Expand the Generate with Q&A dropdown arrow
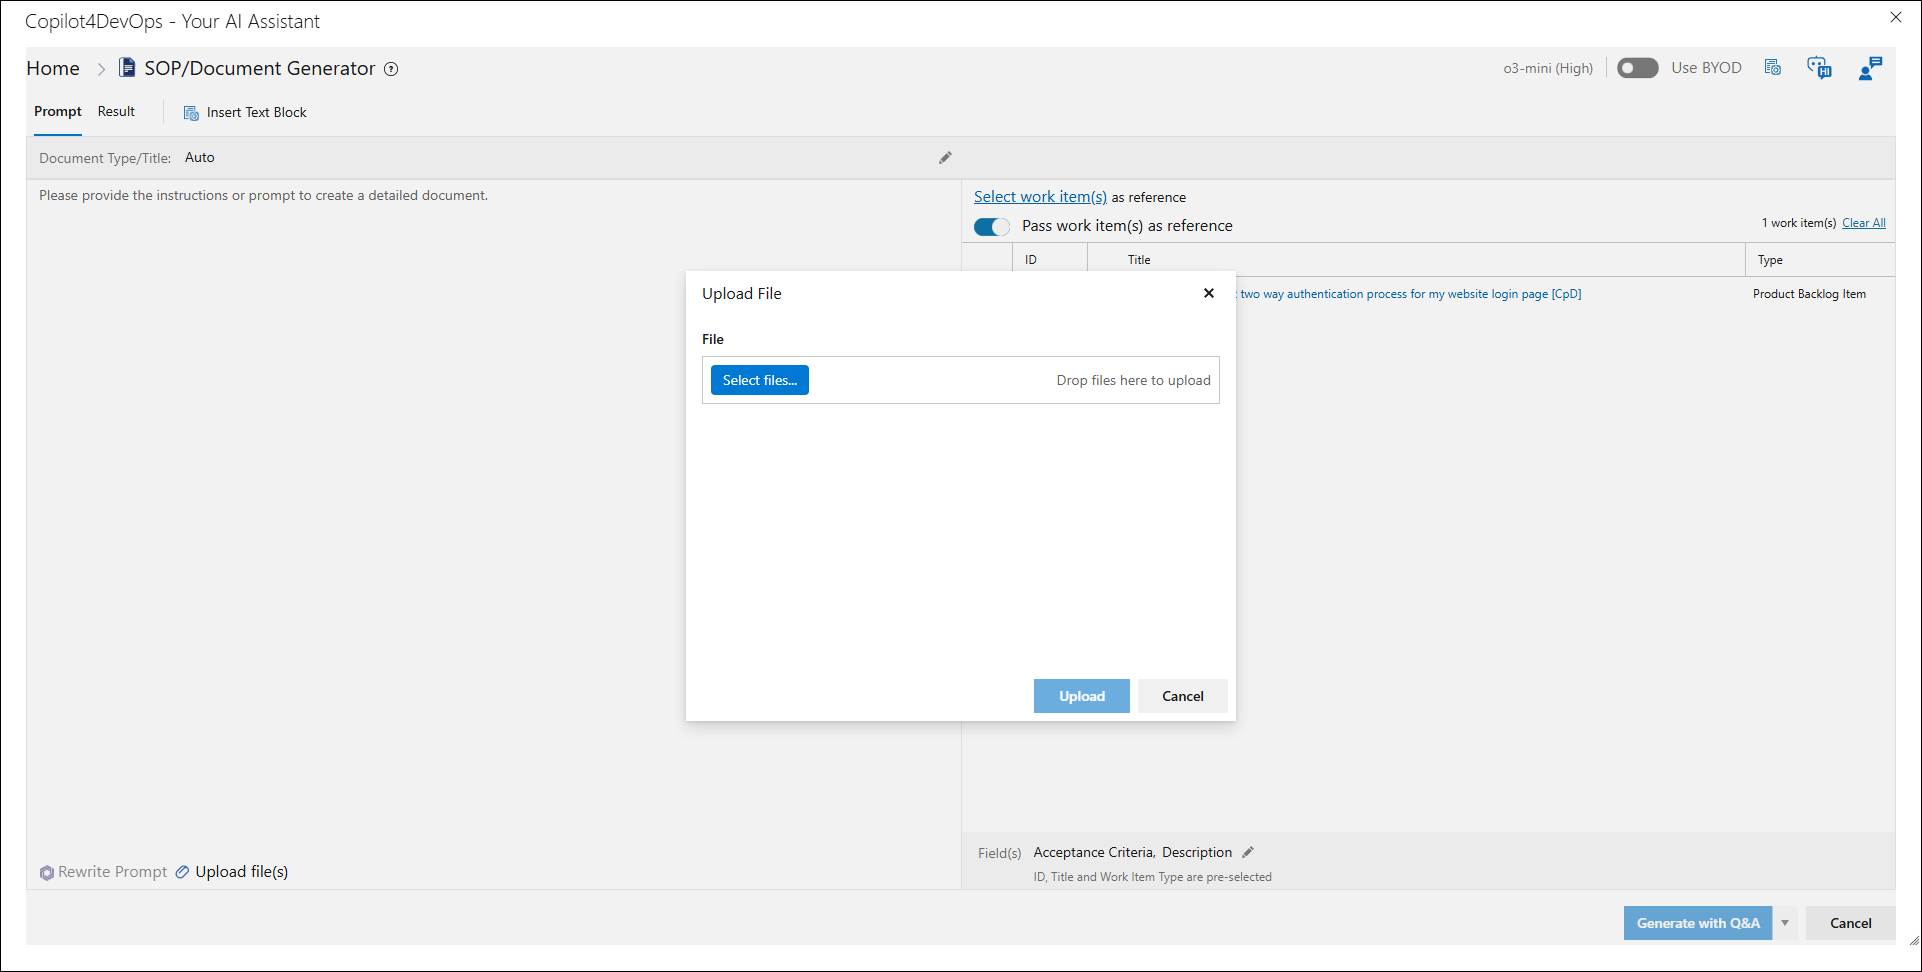 point(1785,923)
